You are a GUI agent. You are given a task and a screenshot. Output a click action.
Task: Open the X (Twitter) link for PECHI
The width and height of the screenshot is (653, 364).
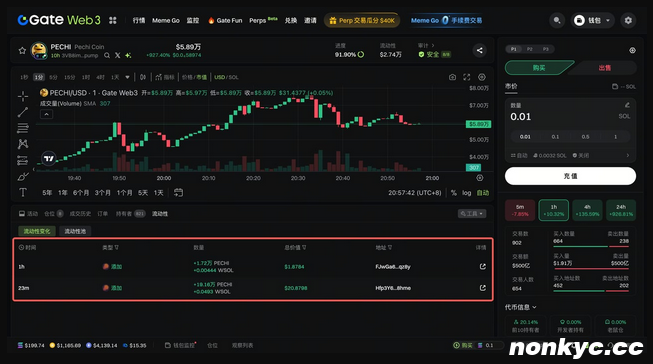pyautogui.click(x=118, y=55)
